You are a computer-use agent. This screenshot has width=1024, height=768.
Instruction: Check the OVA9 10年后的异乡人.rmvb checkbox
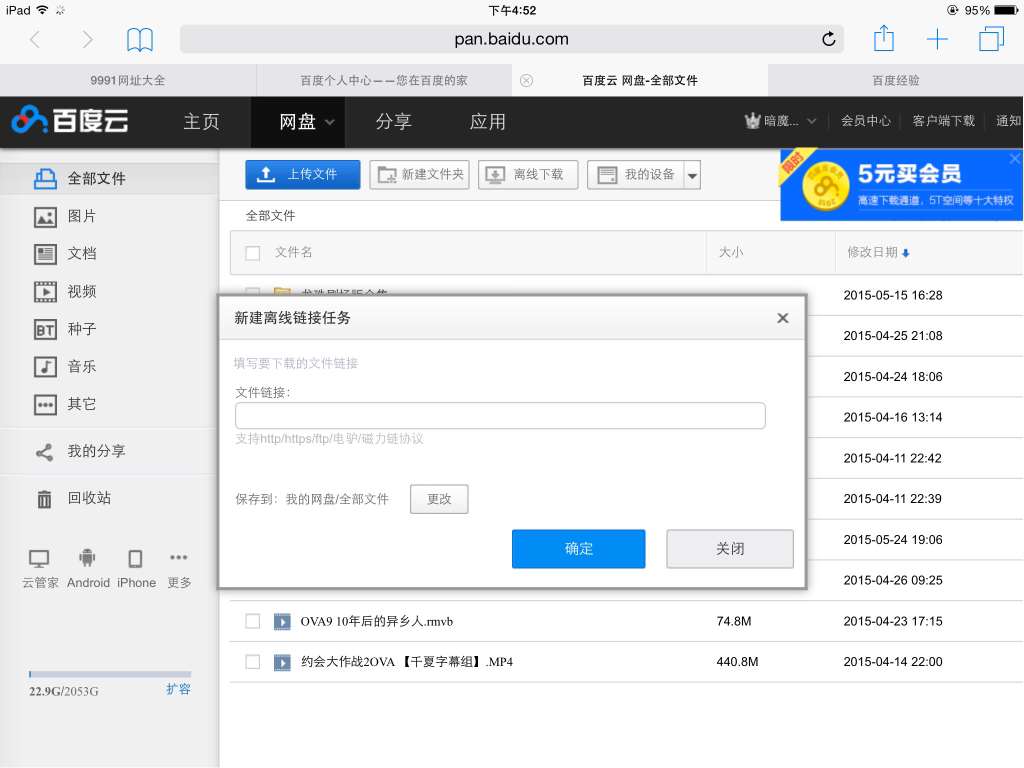pos(253,621)
